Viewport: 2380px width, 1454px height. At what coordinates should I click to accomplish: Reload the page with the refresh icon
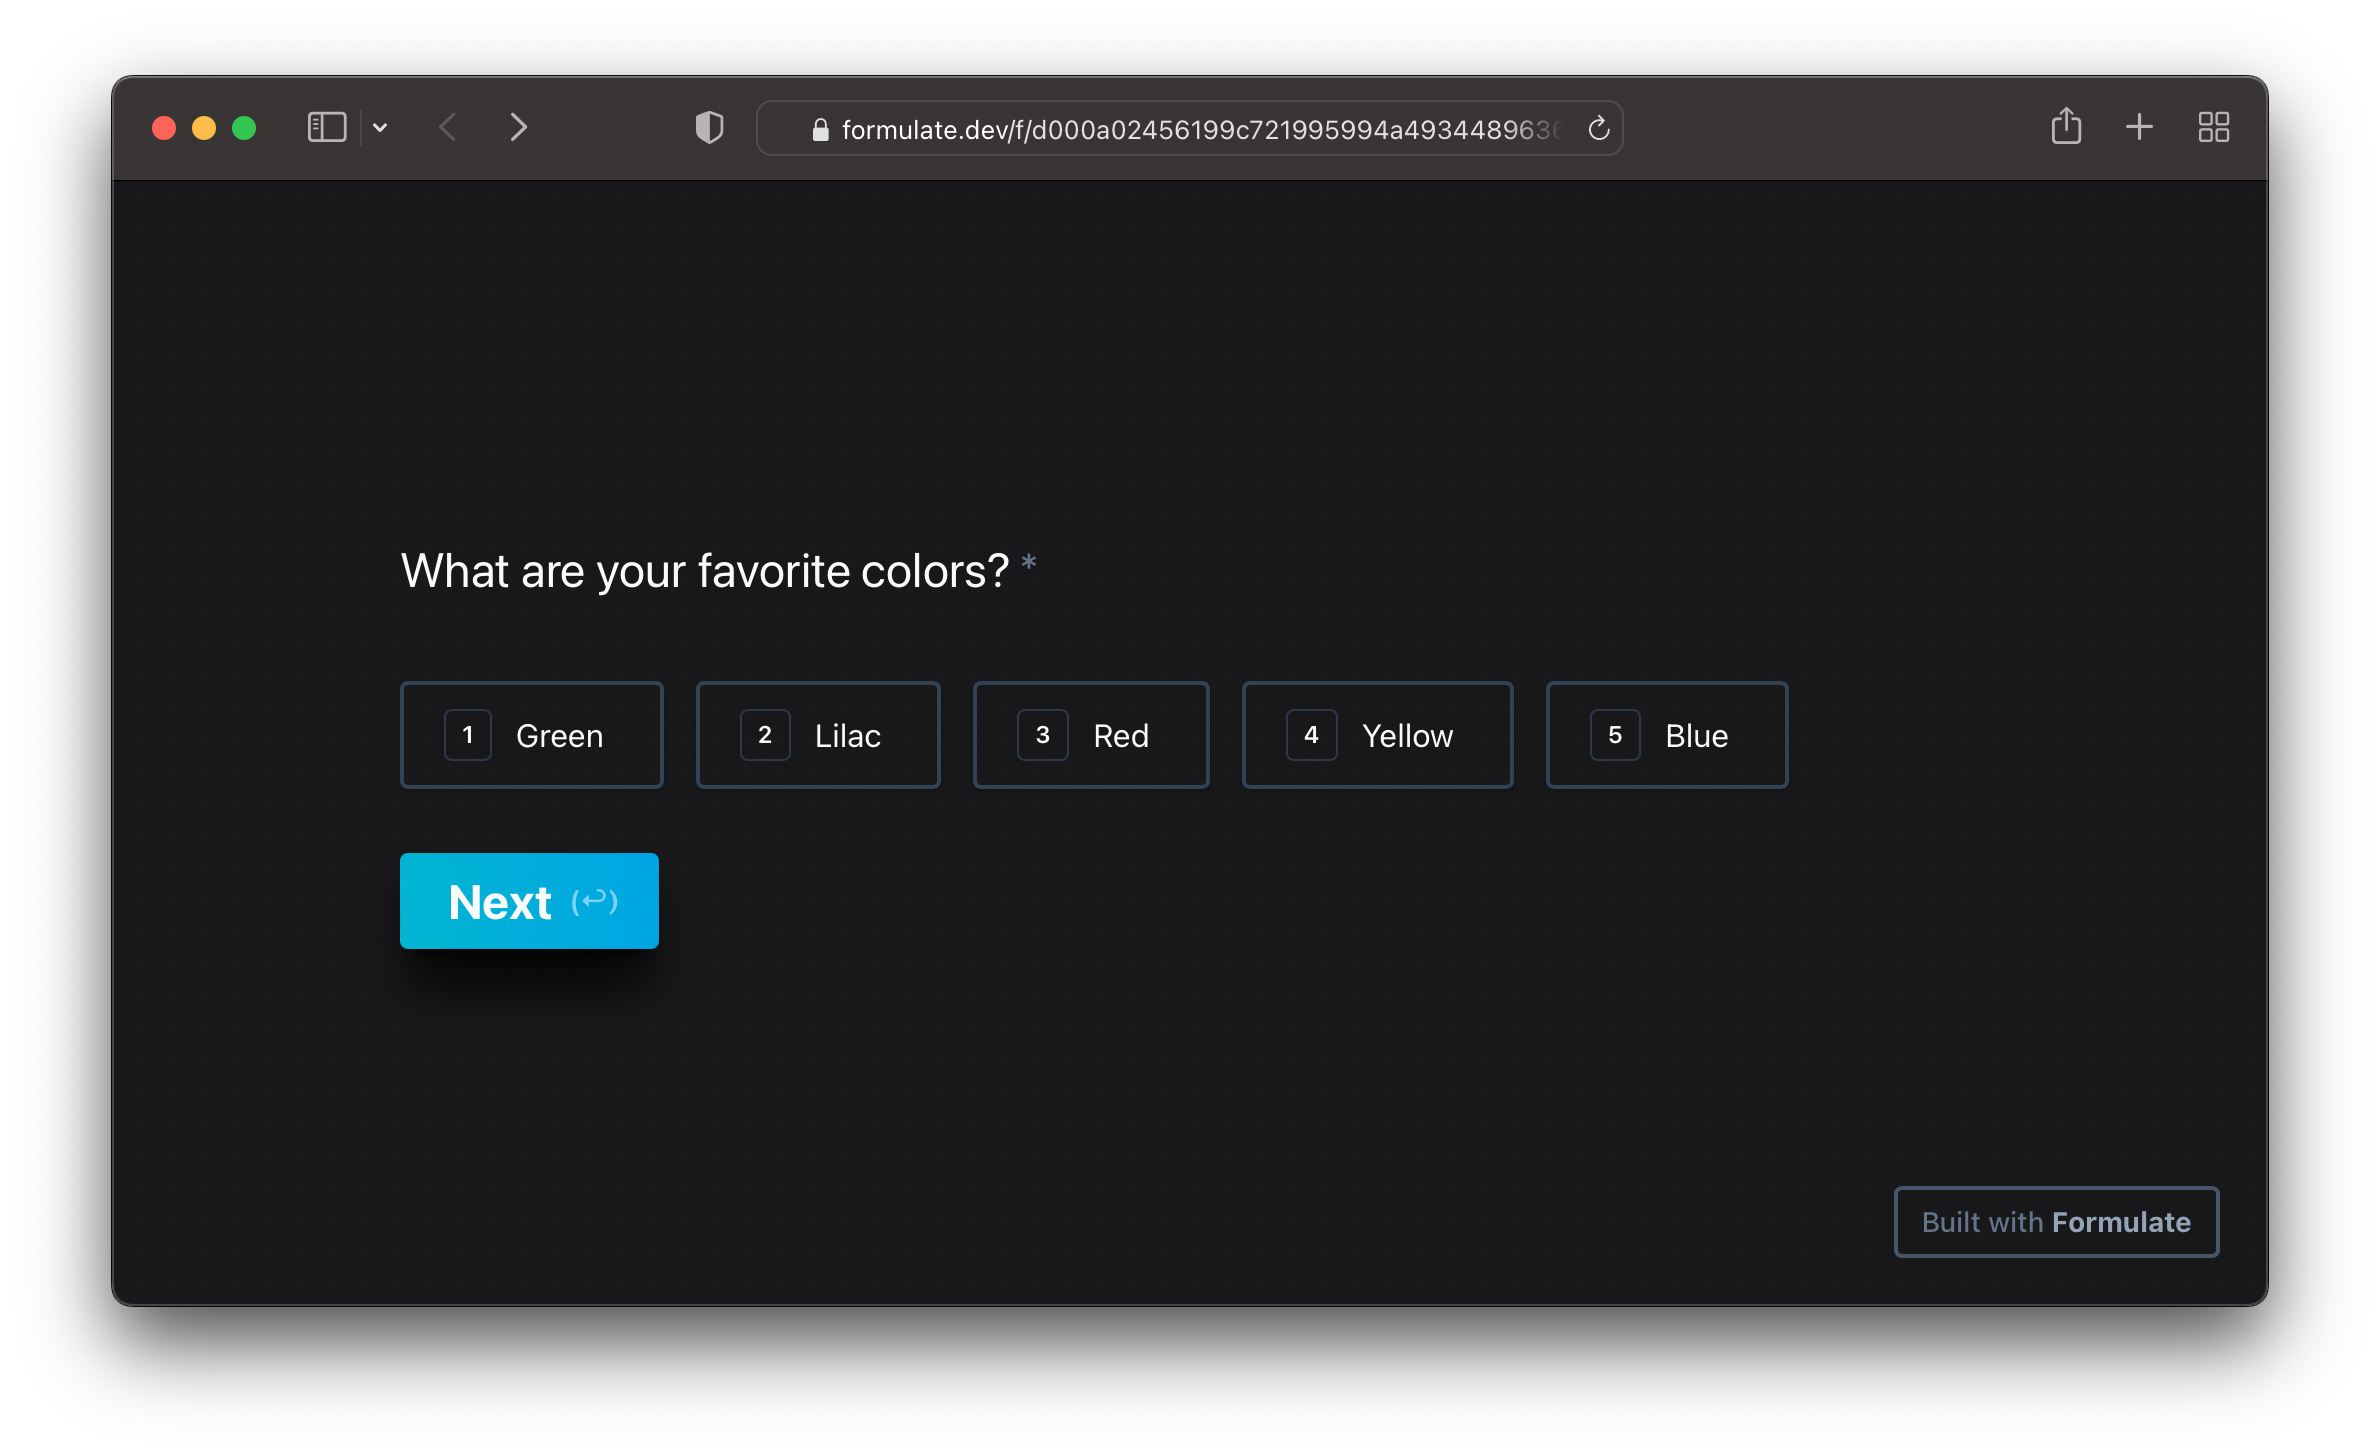[x=1598, y=129]
